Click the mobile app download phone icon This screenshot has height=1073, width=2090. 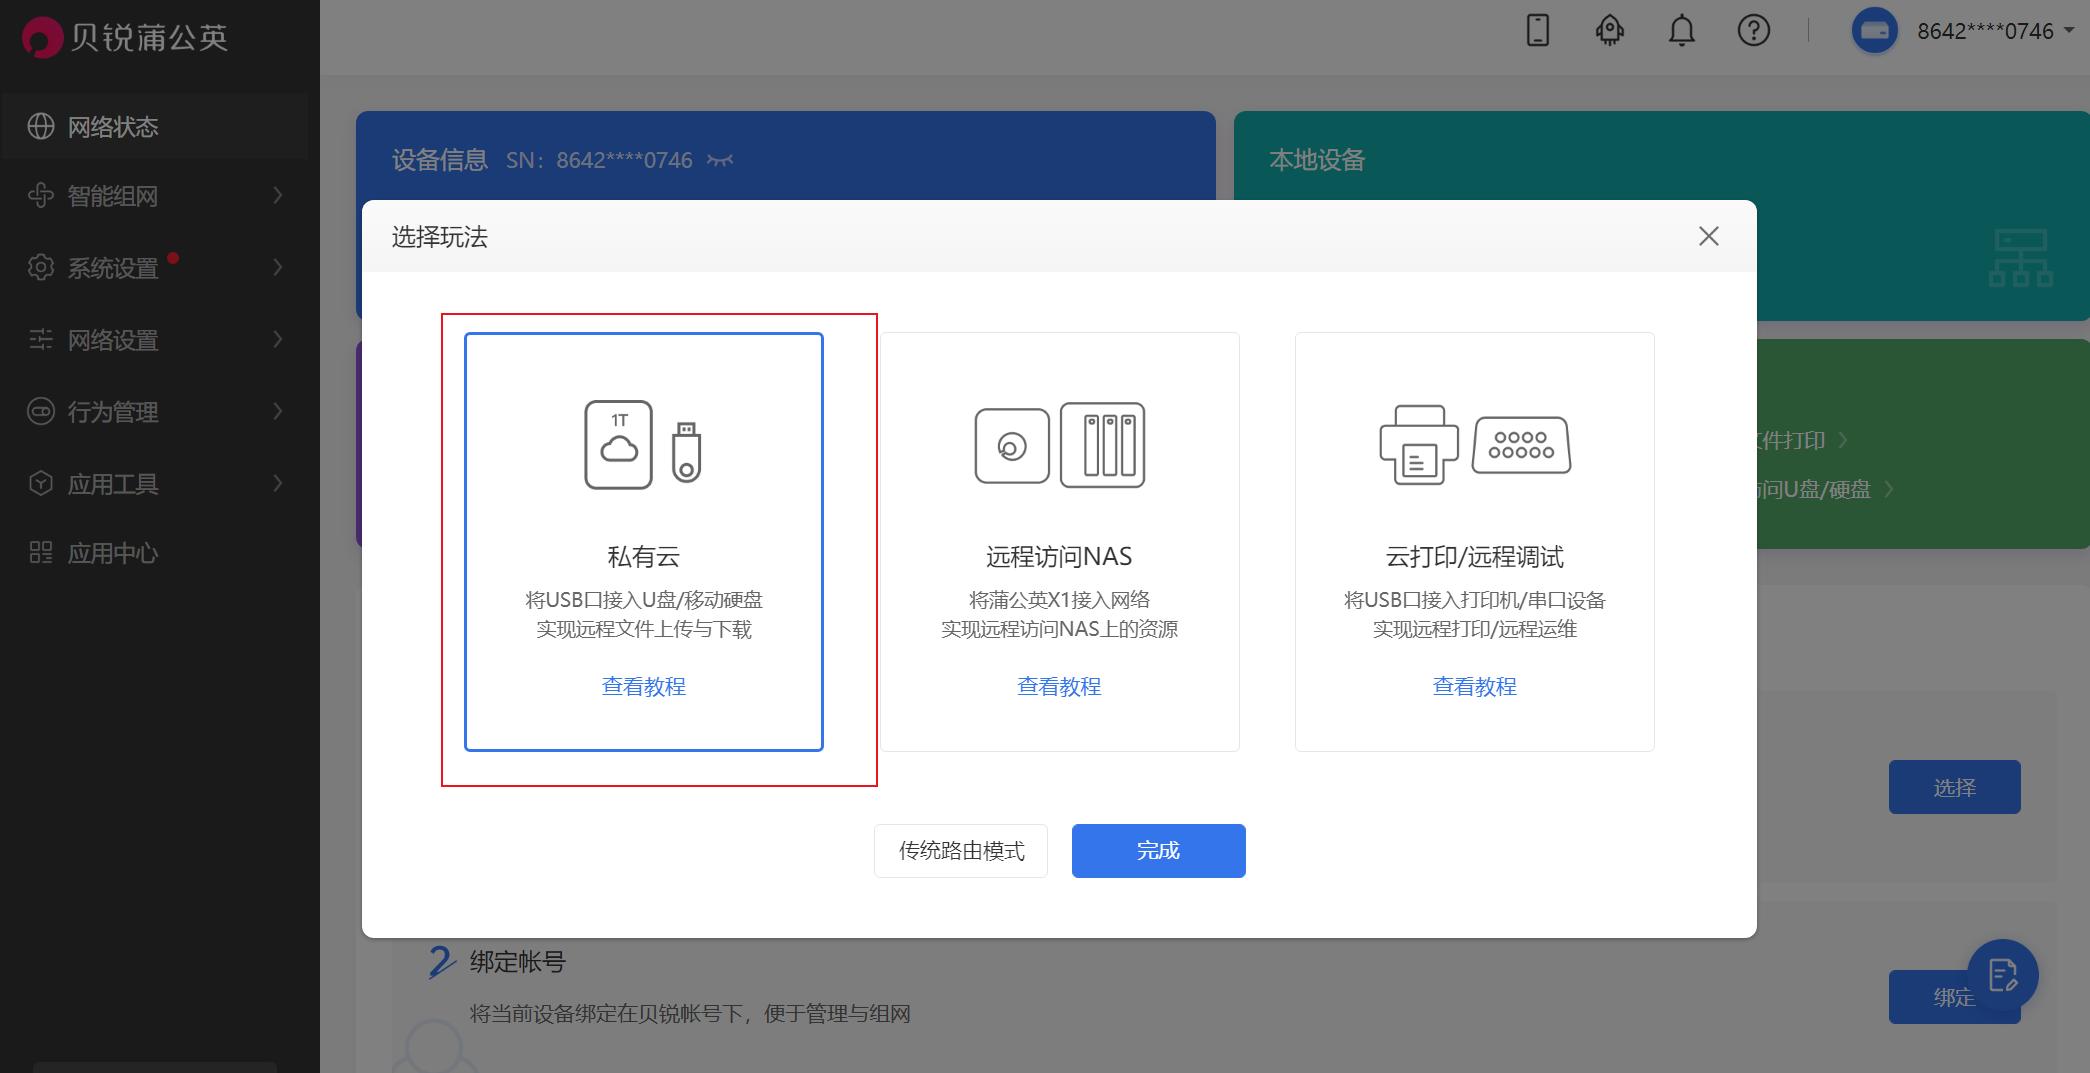coord(1537,31)
